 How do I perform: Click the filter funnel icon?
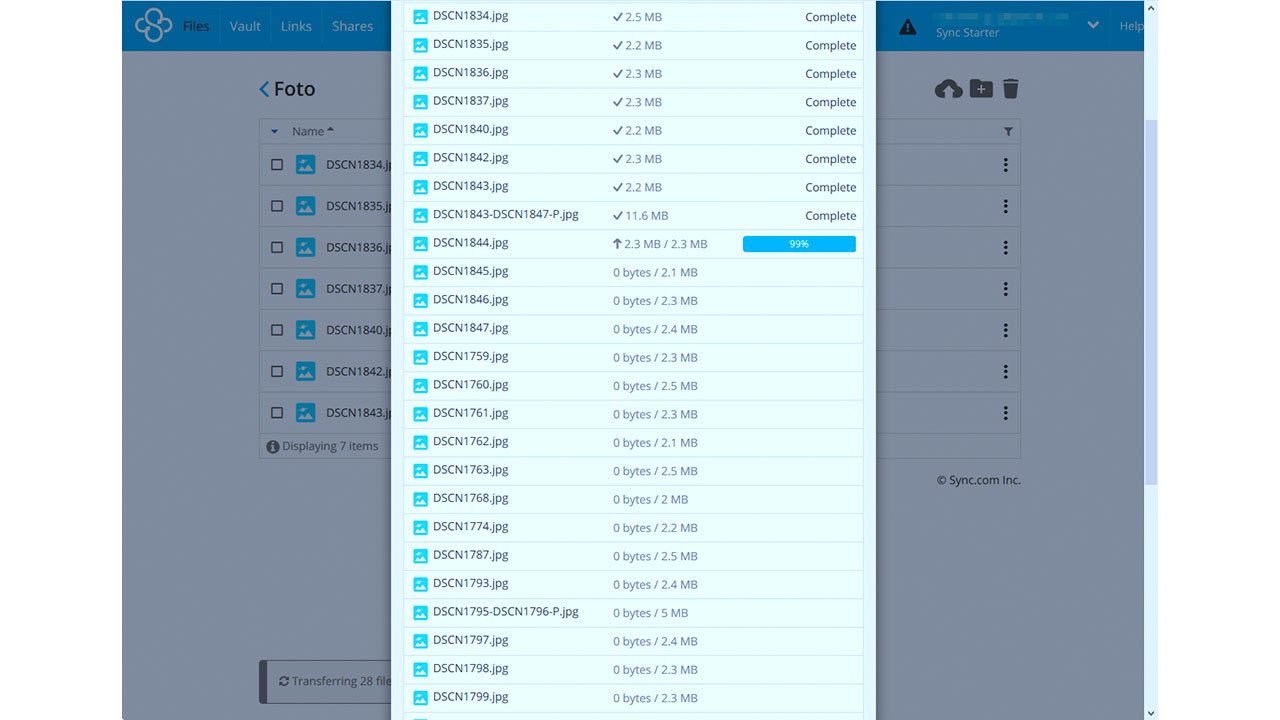pyautogui.click(x=1008, y=132)
